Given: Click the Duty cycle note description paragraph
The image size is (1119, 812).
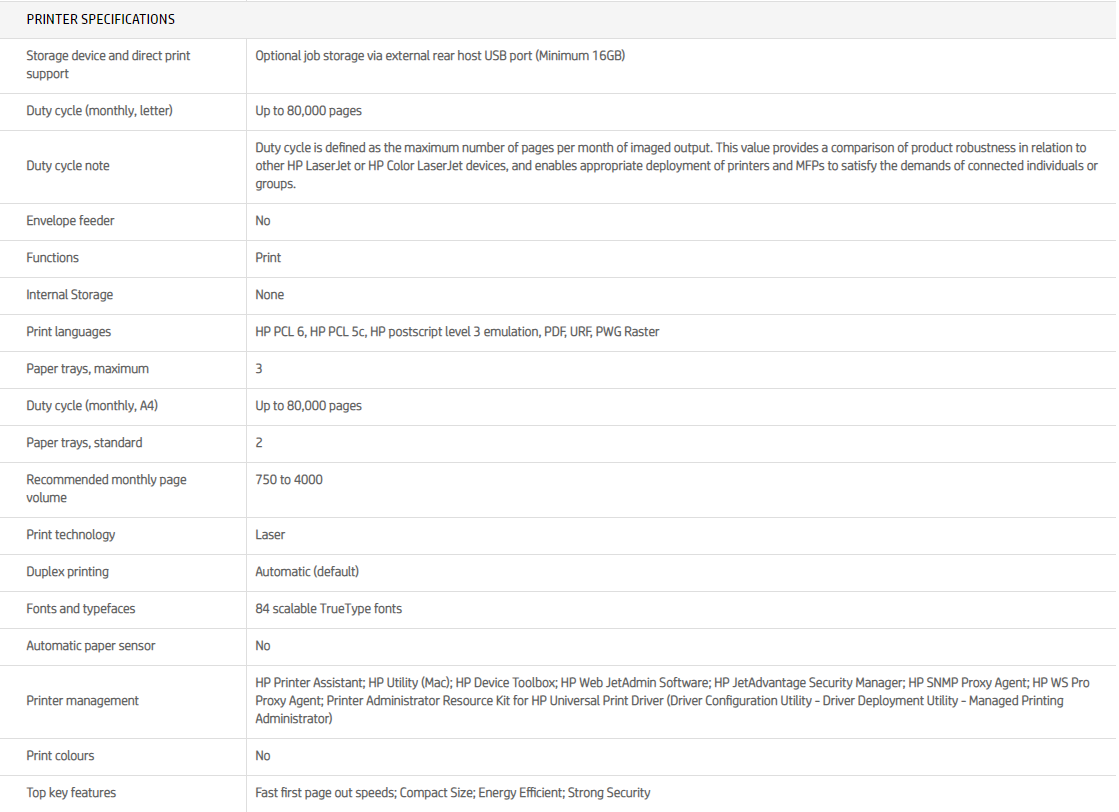Looking at the screenshot, I should coord(676,165).
